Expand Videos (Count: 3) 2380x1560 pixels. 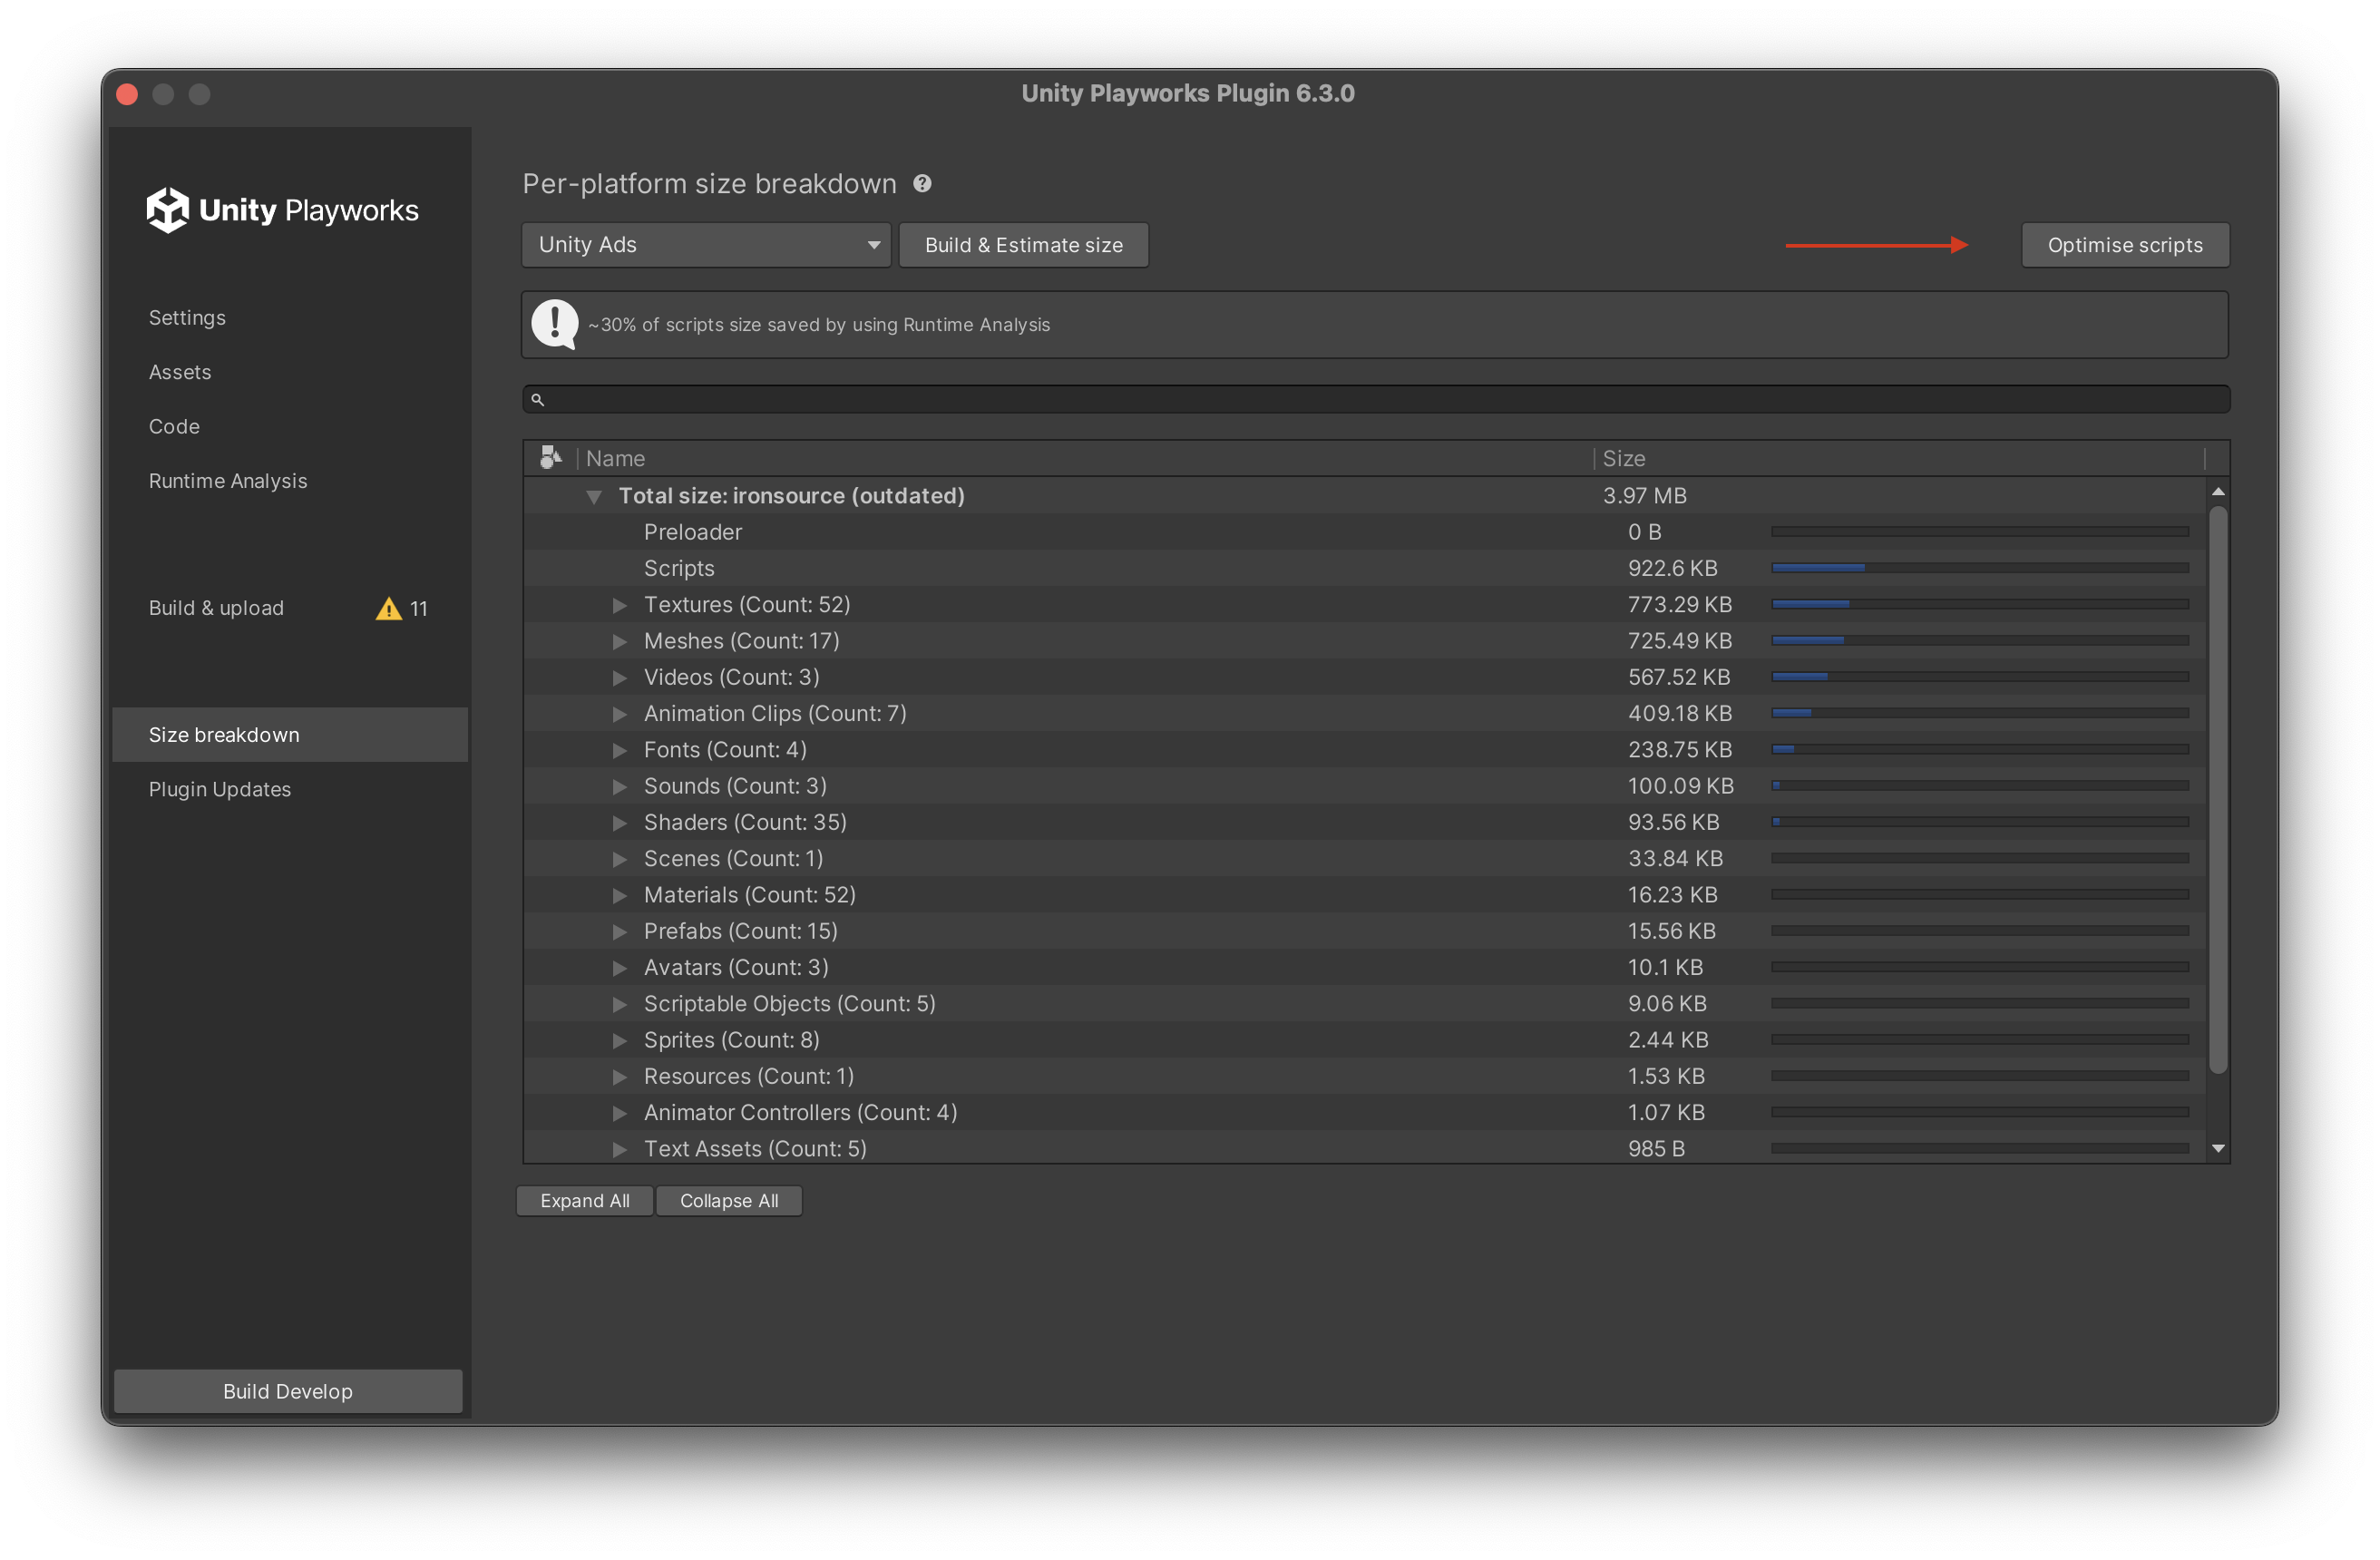620,678
